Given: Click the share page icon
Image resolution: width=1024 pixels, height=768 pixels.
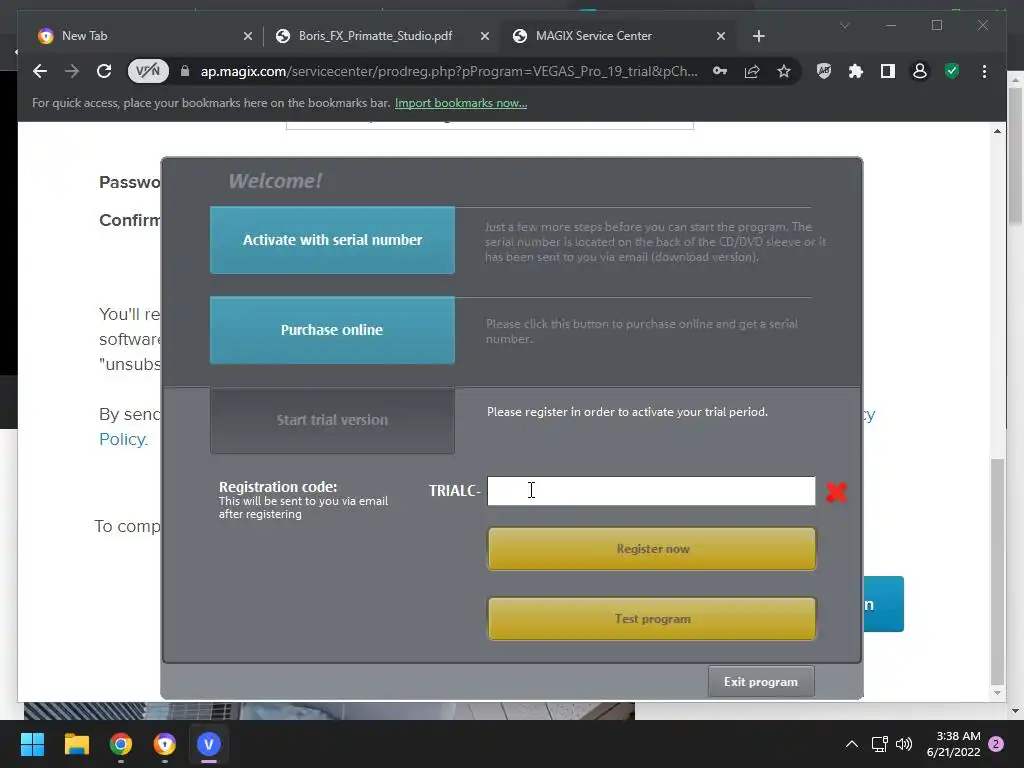Looking at the screenshot, I should click(752, 71).
